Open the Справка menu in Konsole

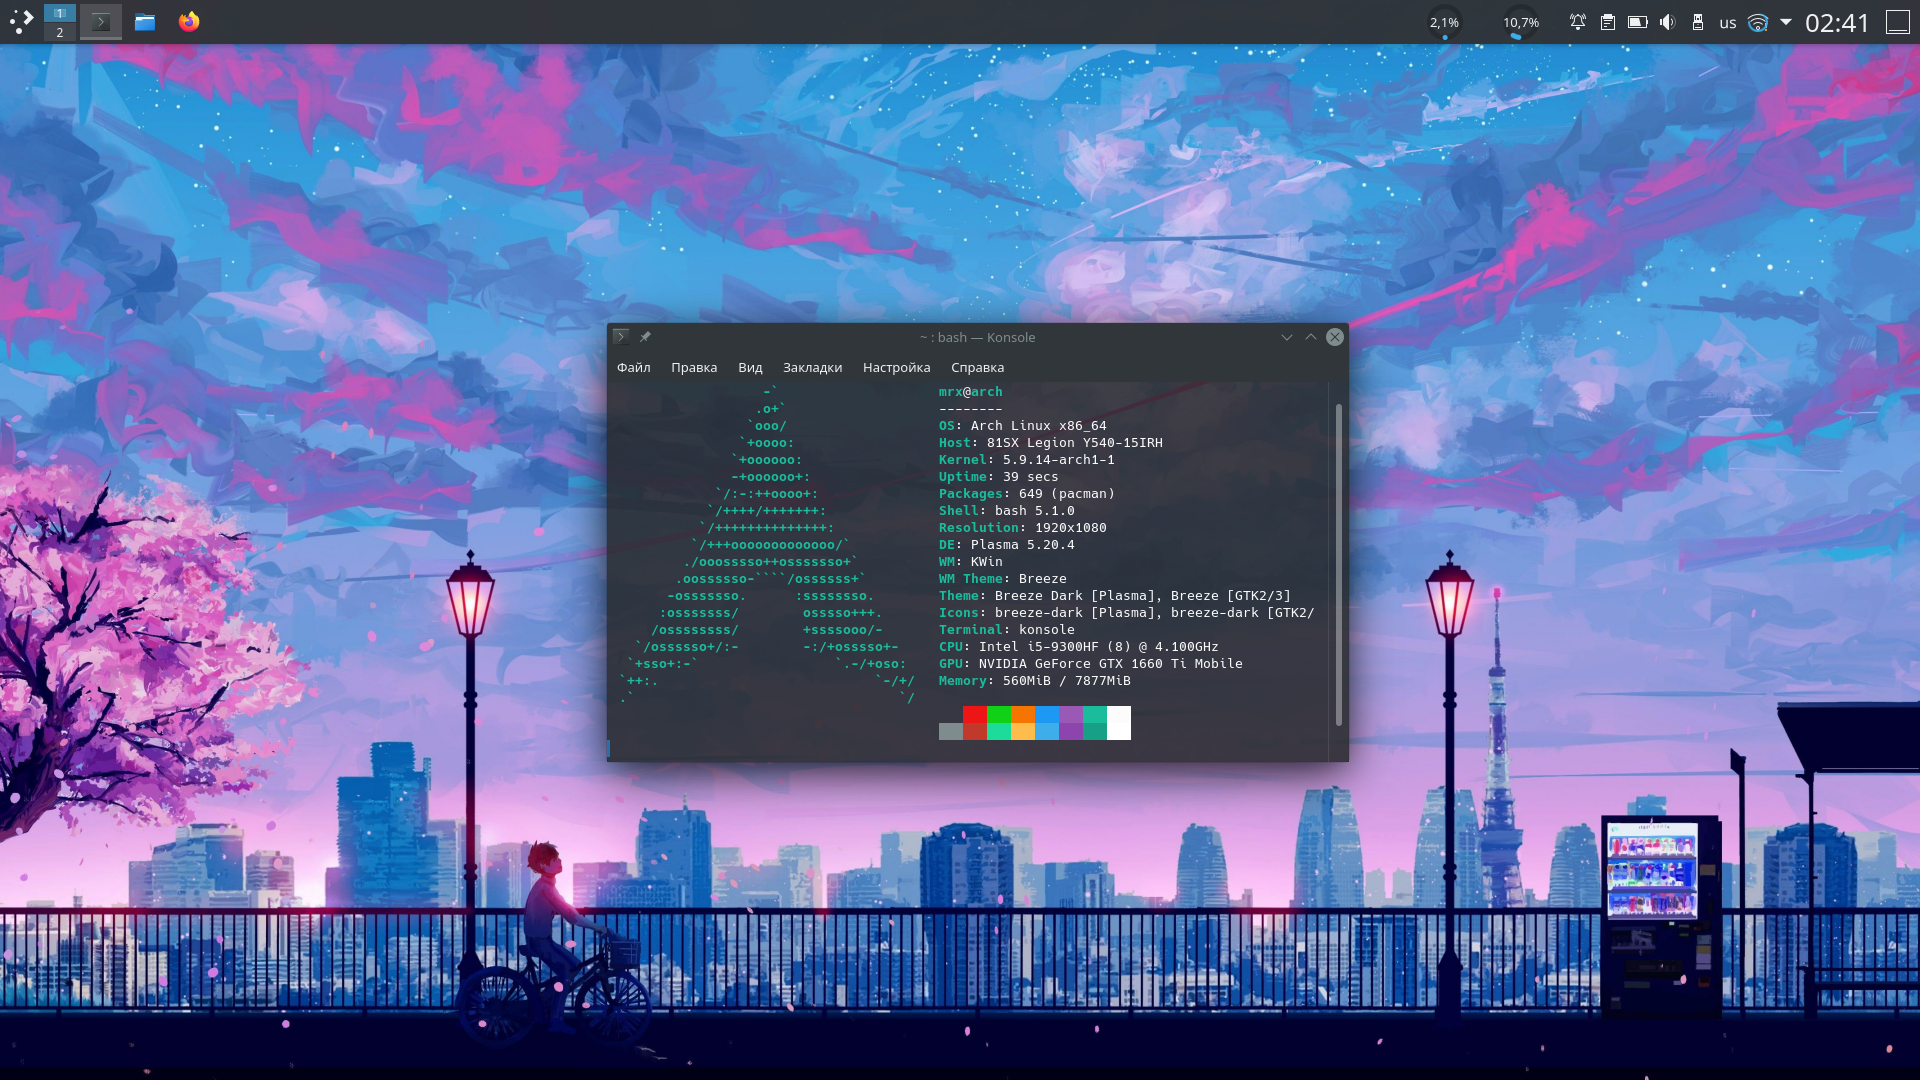(x=977, y=367)
